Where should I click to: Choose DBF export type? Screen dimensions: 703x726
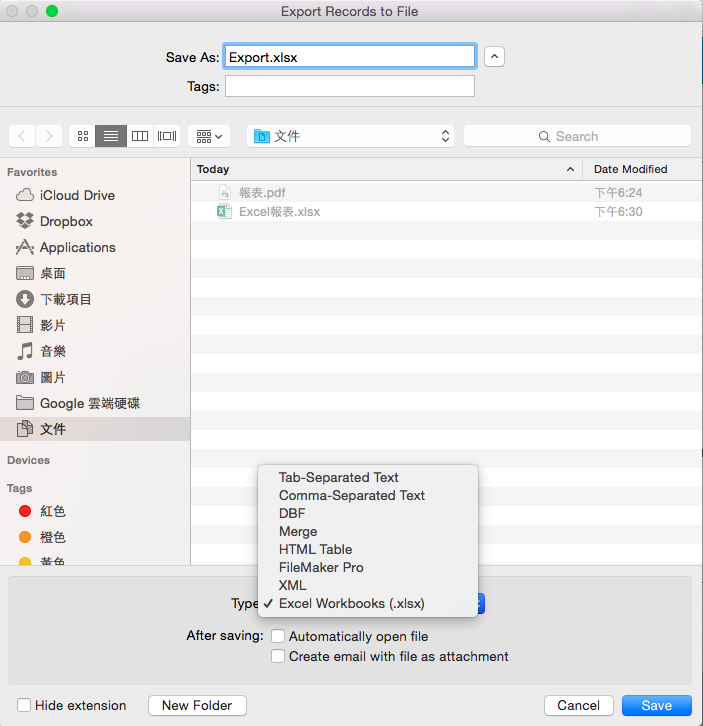pyautogui.click(x=368, y=513)
